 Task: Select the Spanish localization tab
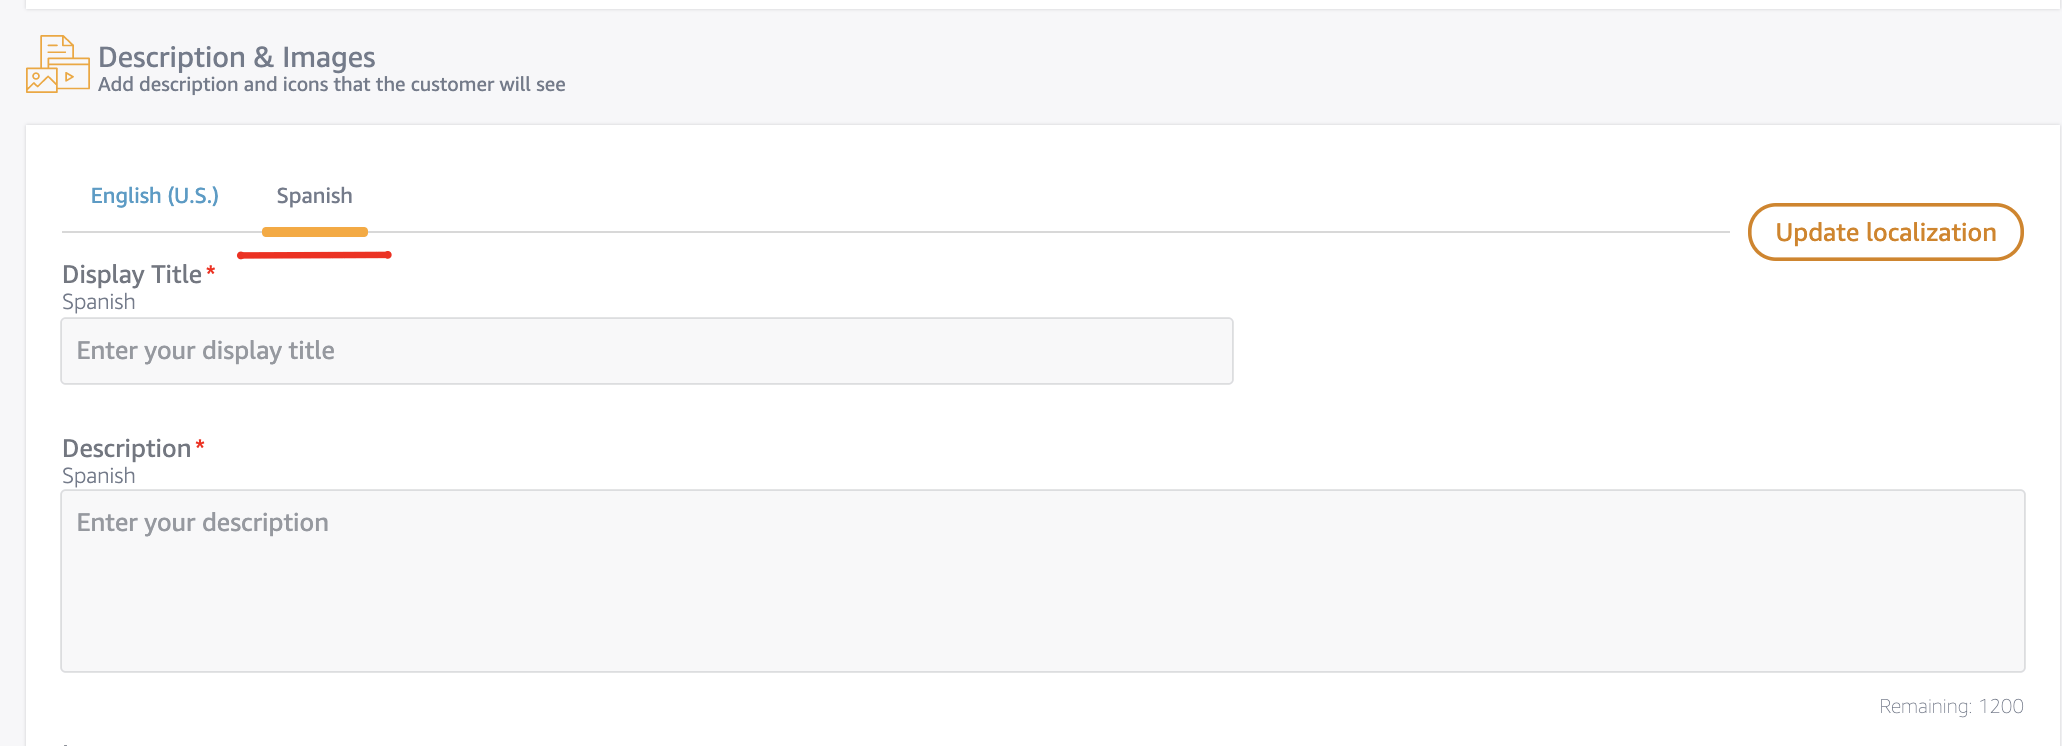pos(314,195)
